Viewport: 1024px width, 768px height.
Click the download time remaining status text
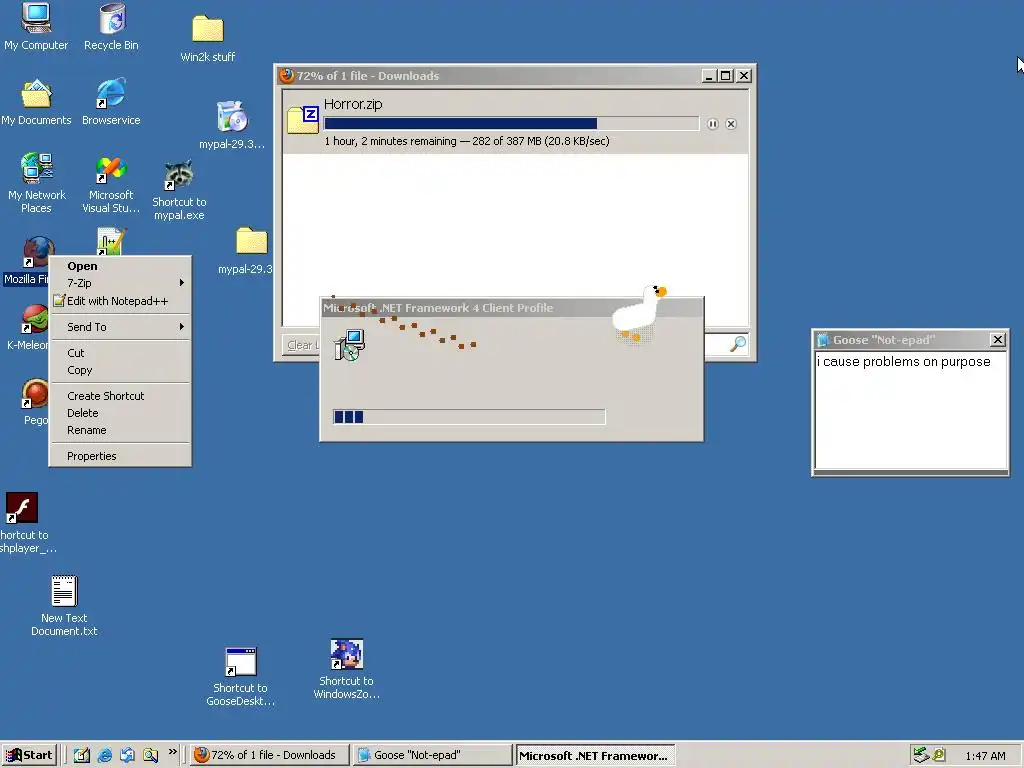(466, 141)
